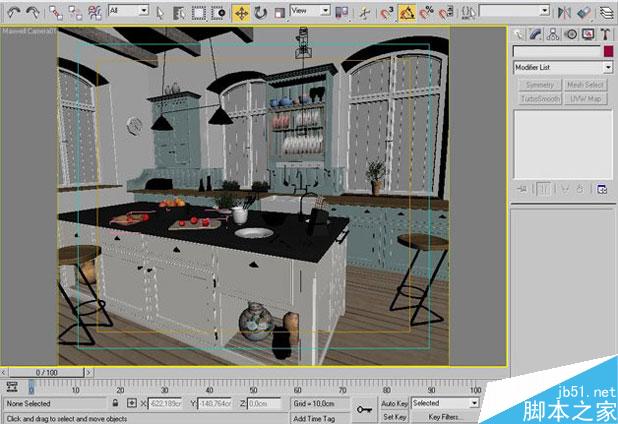Open the key filter 'Selected' dropdown
This screenshot has width=618, height=424.
tap(445, 403)
